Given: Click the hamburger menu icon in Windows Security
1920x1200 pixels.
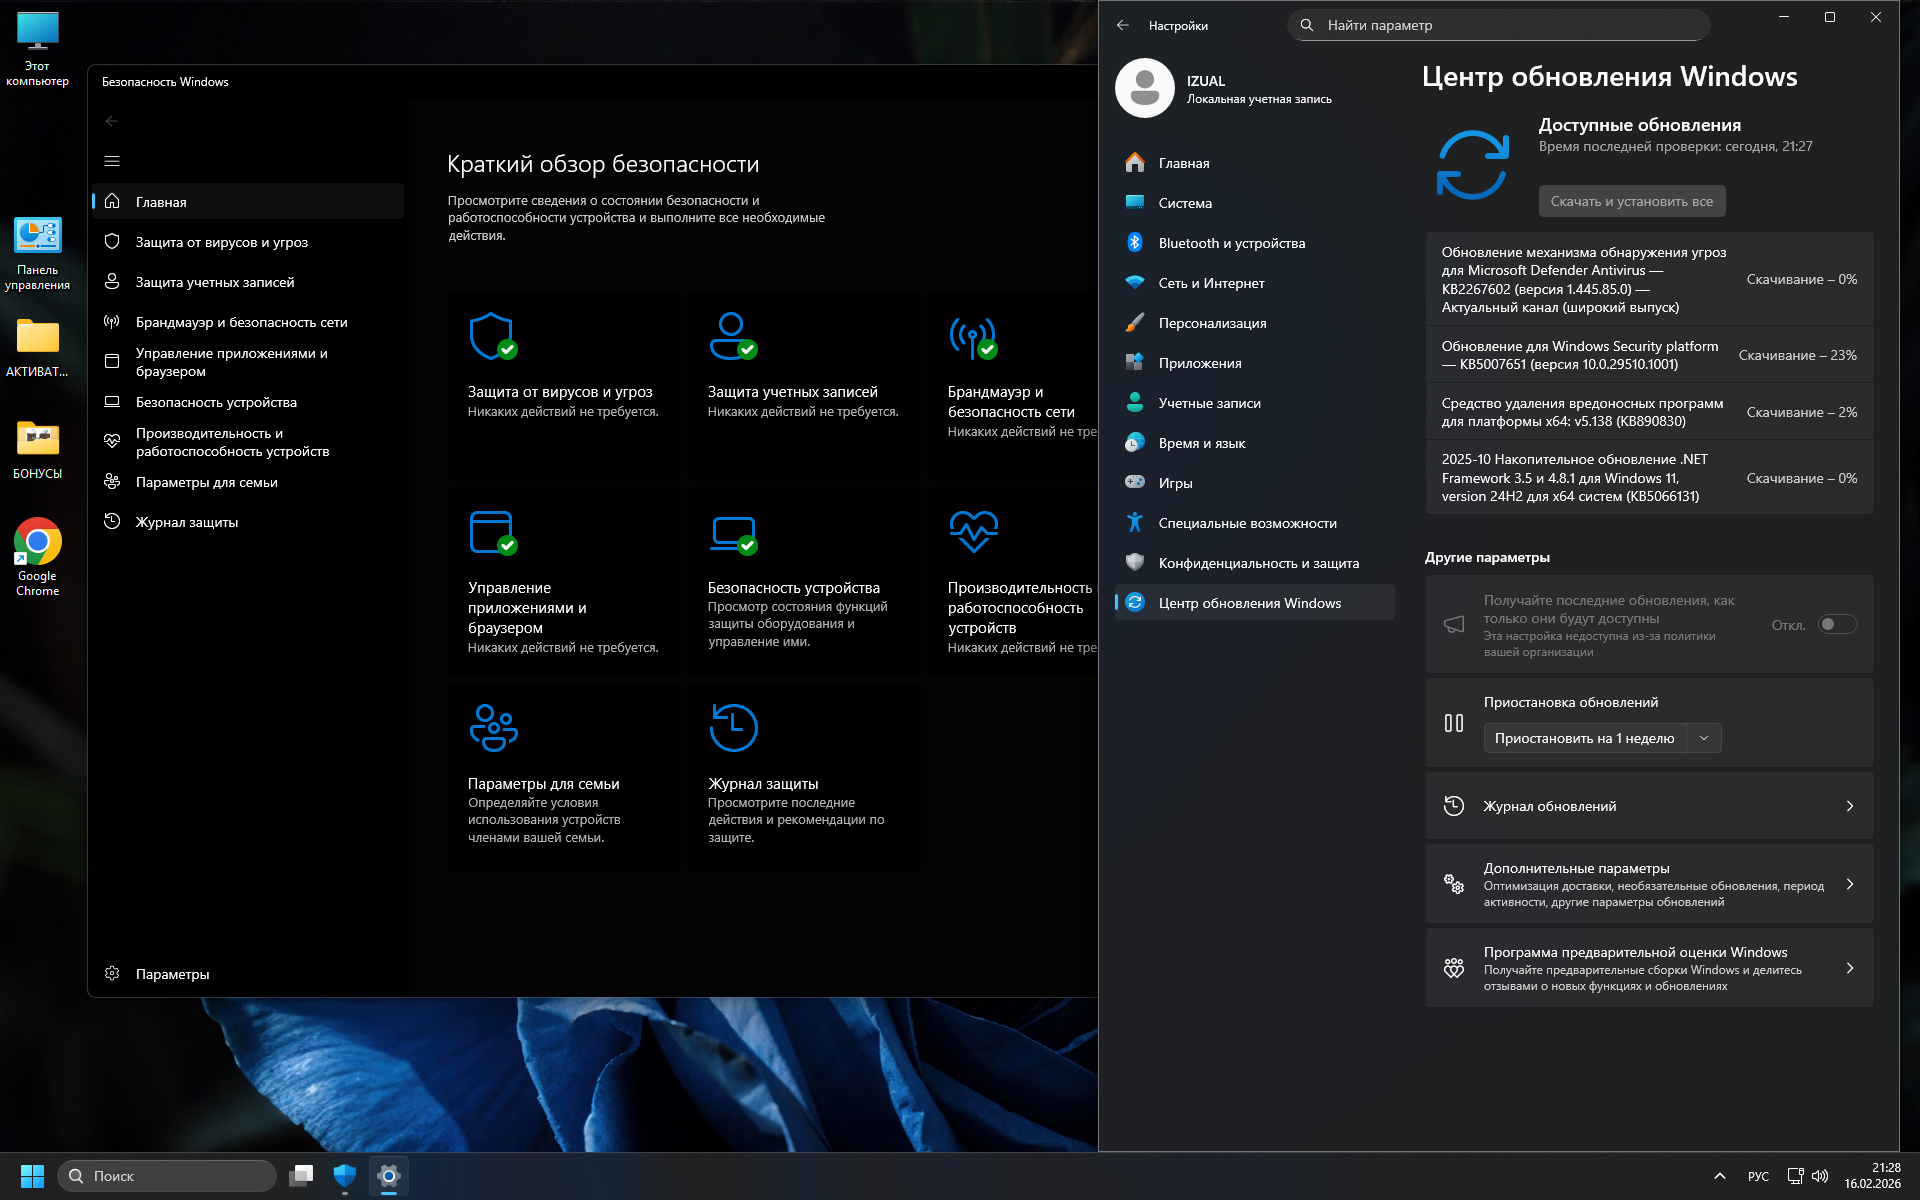Looking at the screenshot, I should pos(112,161).
